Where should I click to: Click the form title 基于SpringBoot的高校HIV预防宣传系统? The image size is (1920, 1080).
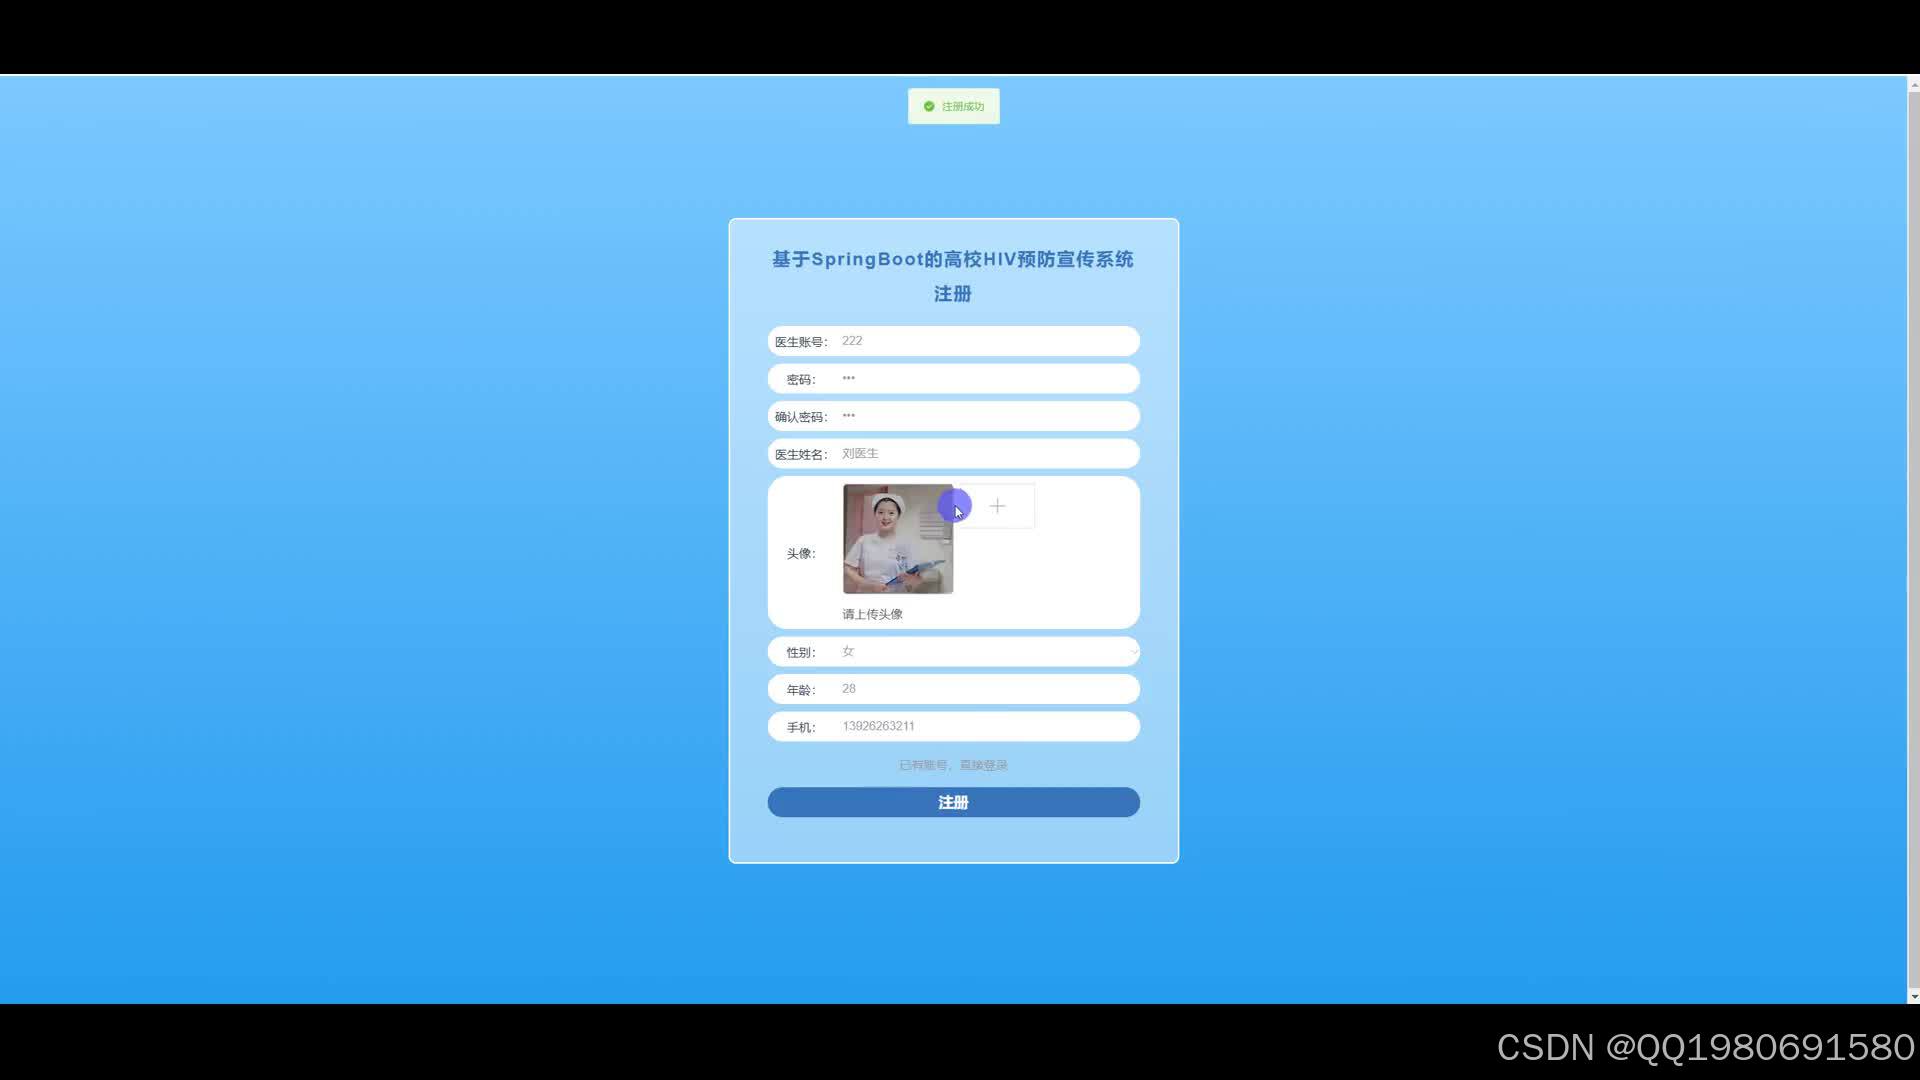pyautogui.click(x=952, y=258)
